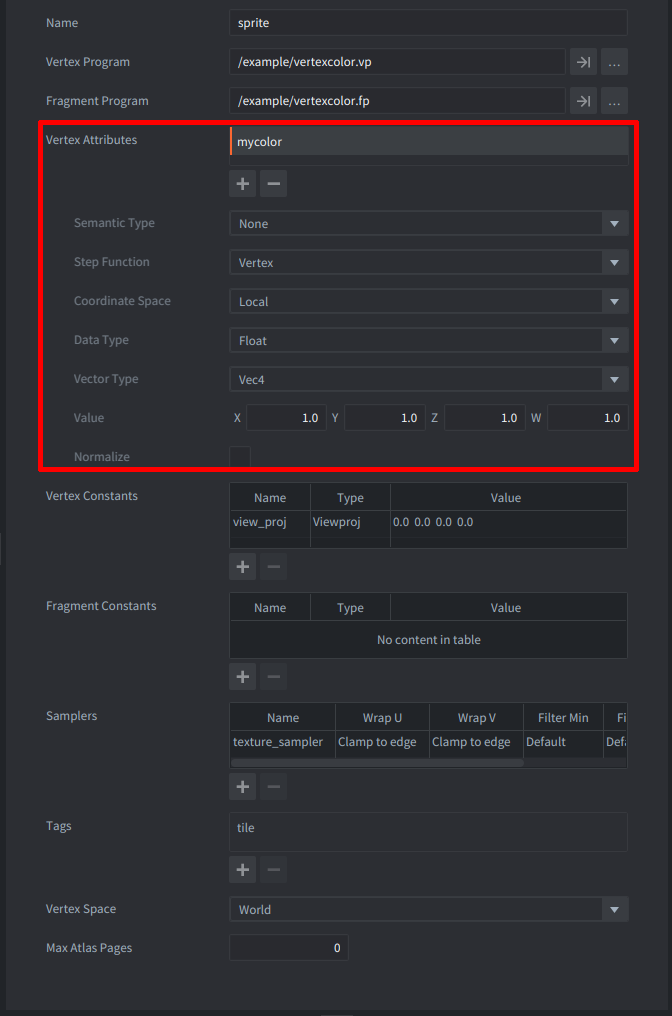This screenshot has width=672, height=1016.
Task: Browse for Vertex Program file
Action: pos(614,62)
